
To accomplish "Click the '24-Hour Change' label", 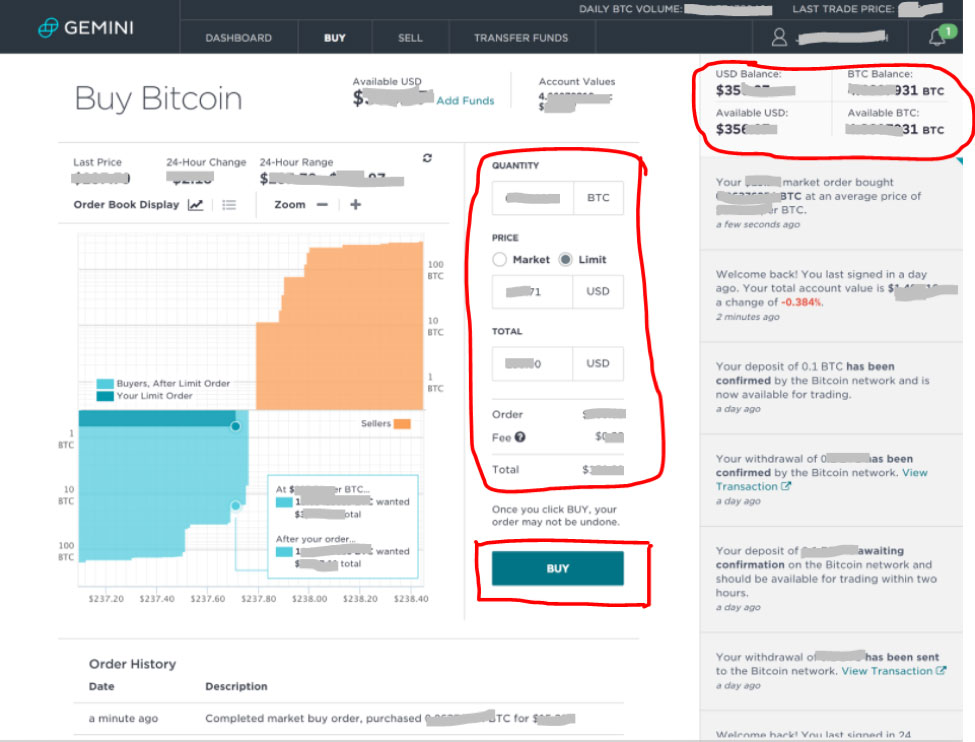I will coord(206,162).
